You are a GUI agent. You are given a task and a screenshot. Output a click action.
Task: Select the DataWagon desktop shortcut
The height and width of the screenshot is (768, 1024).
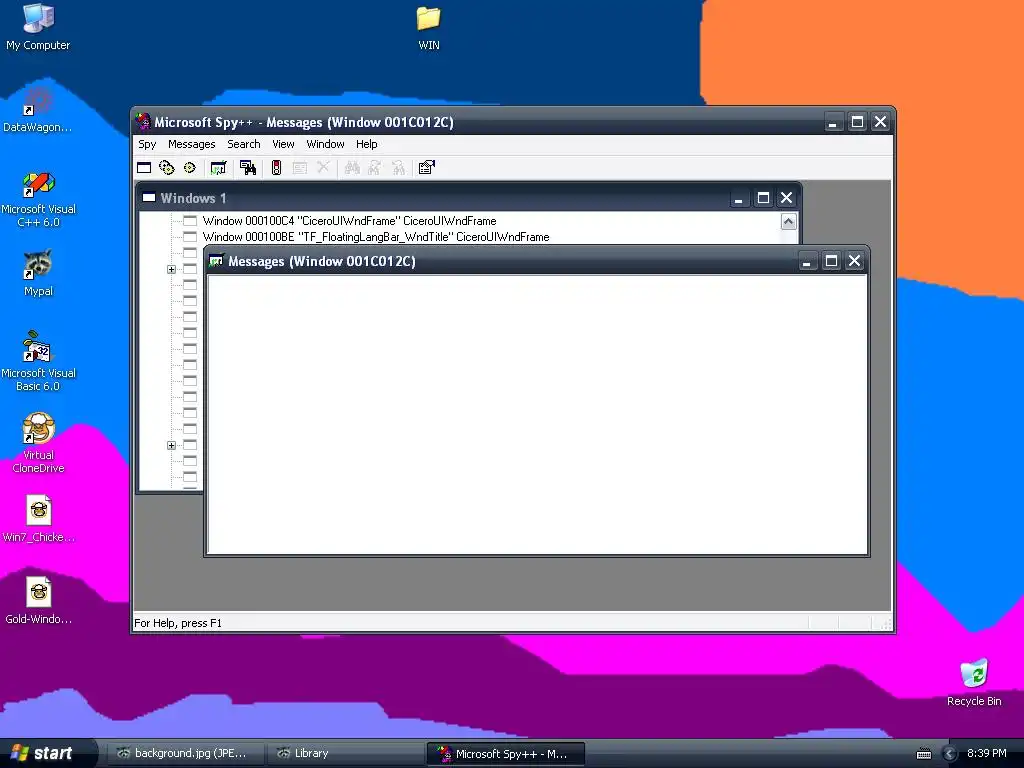click(x=37, y=110)
